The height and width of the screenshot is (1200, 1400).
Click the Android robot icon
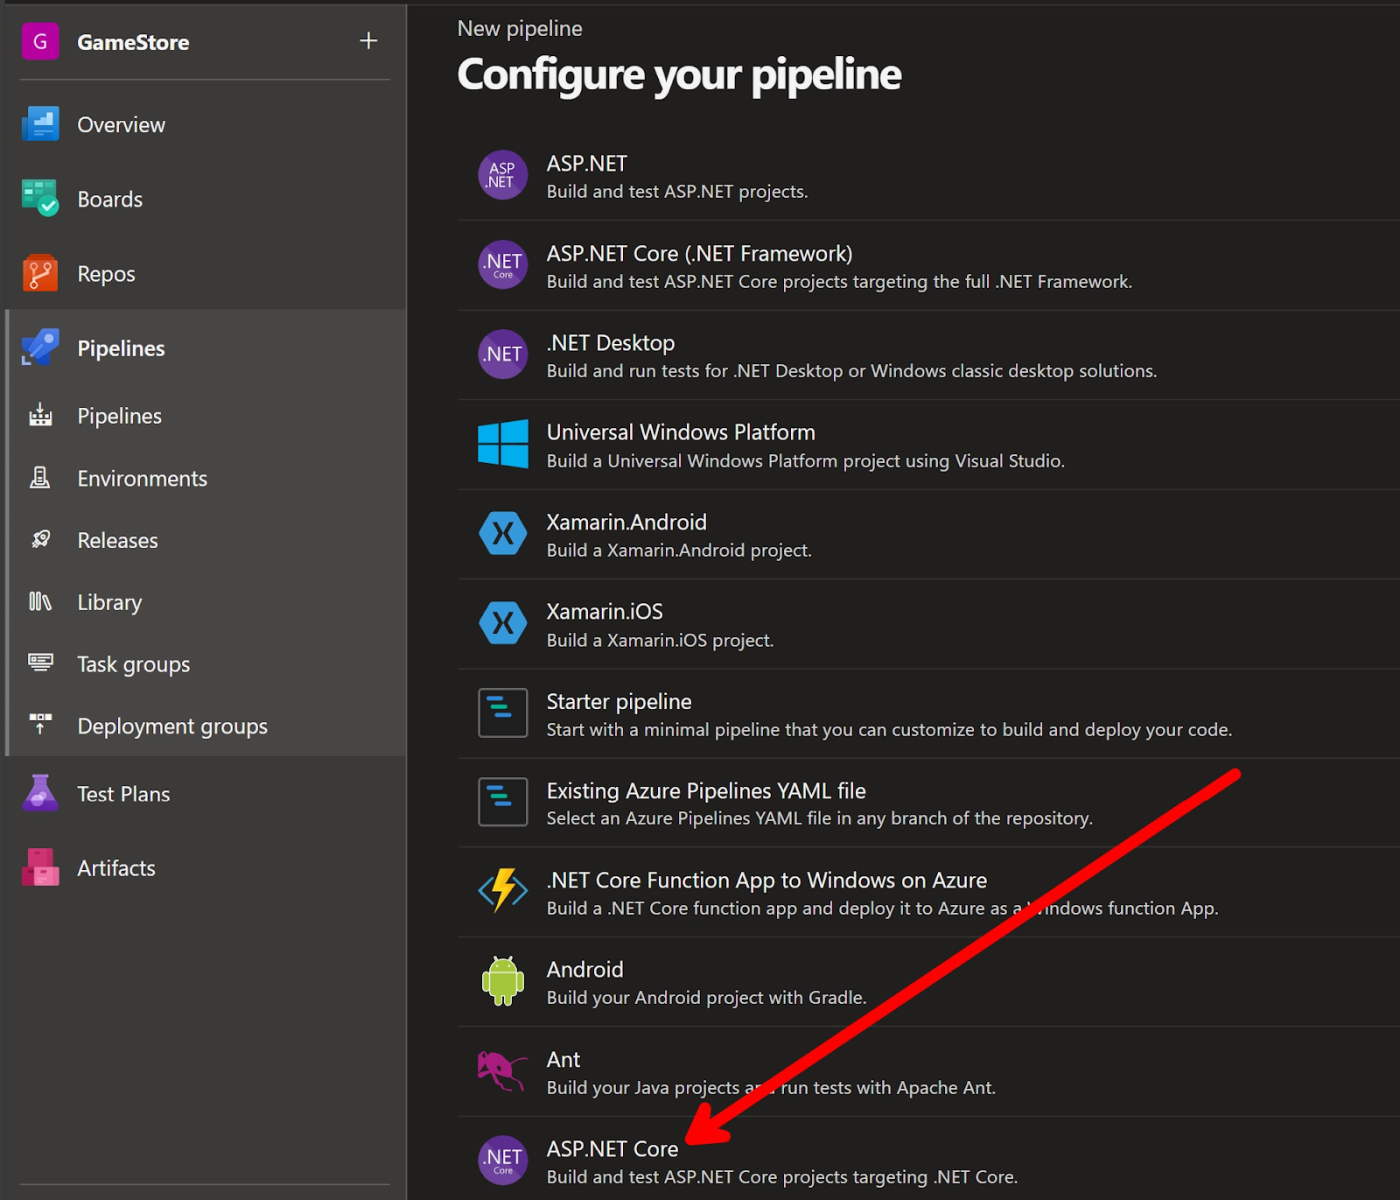[503, 981]
